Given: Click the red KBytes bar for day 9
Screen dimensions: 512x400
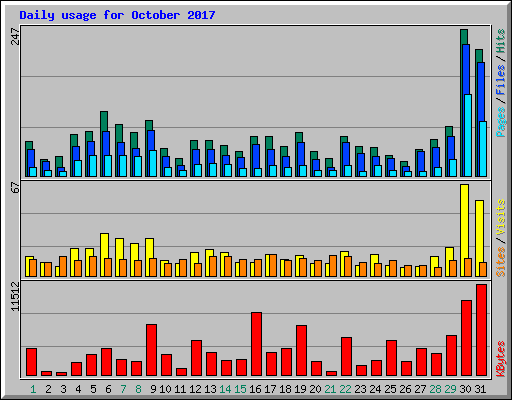Looking at the screenshot, I should 151,350.
